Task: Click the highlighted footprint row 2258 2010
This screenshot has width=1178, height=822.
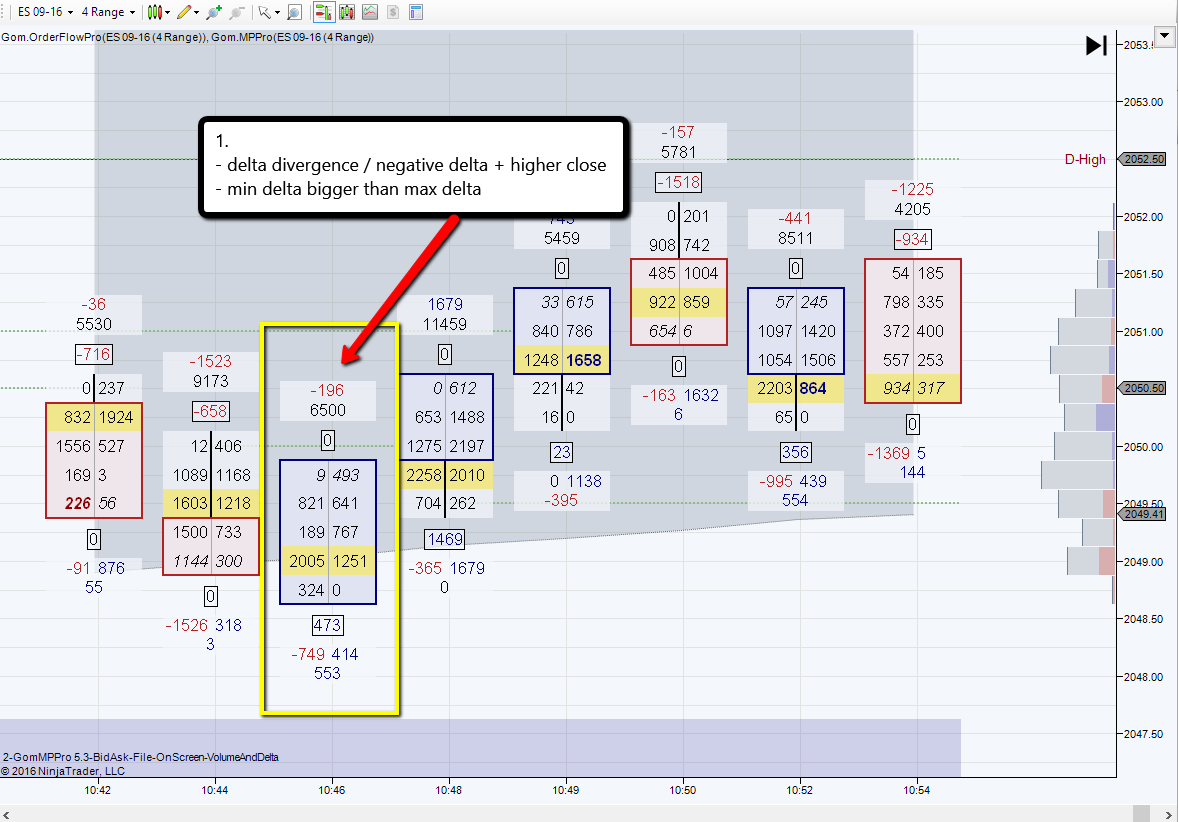Action: (446, 475)
